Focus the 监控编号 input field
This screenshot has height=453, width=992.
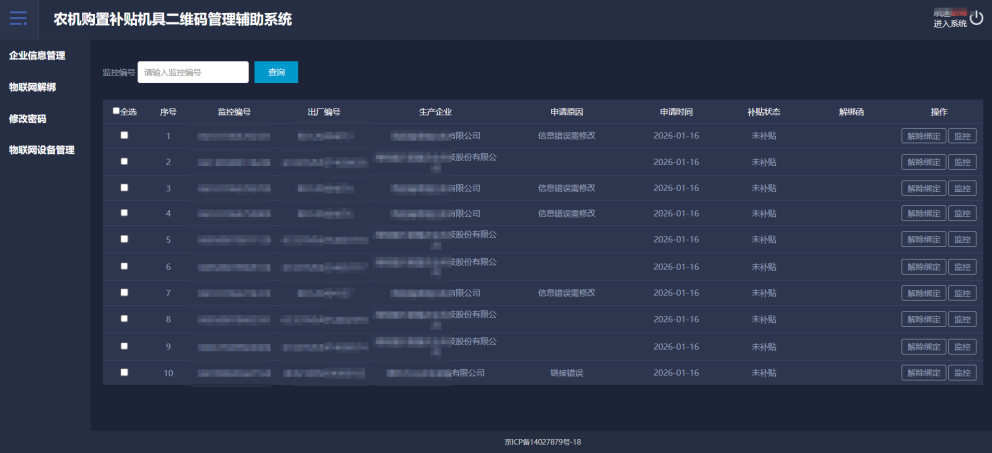[x=192, y=72]
